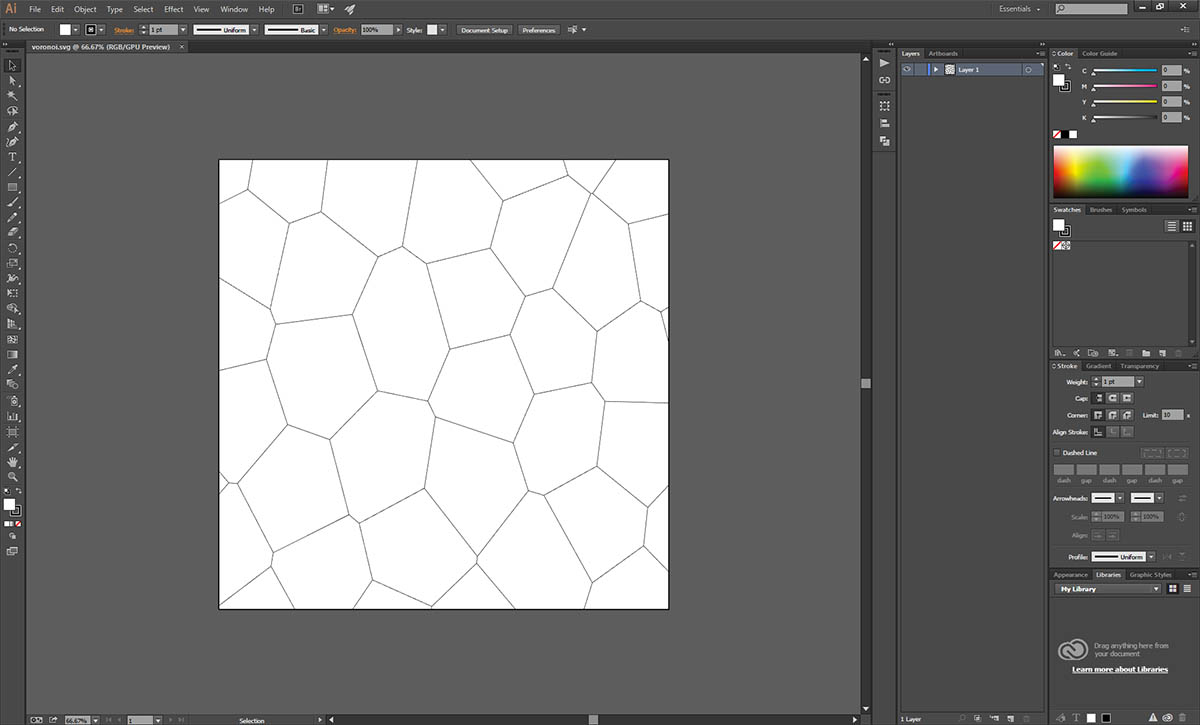Viewport: 1200px width, 725px height.
Task: Open the Essentials workspace dropdown
Action: pyautogui.click(x=1020, y=9)
